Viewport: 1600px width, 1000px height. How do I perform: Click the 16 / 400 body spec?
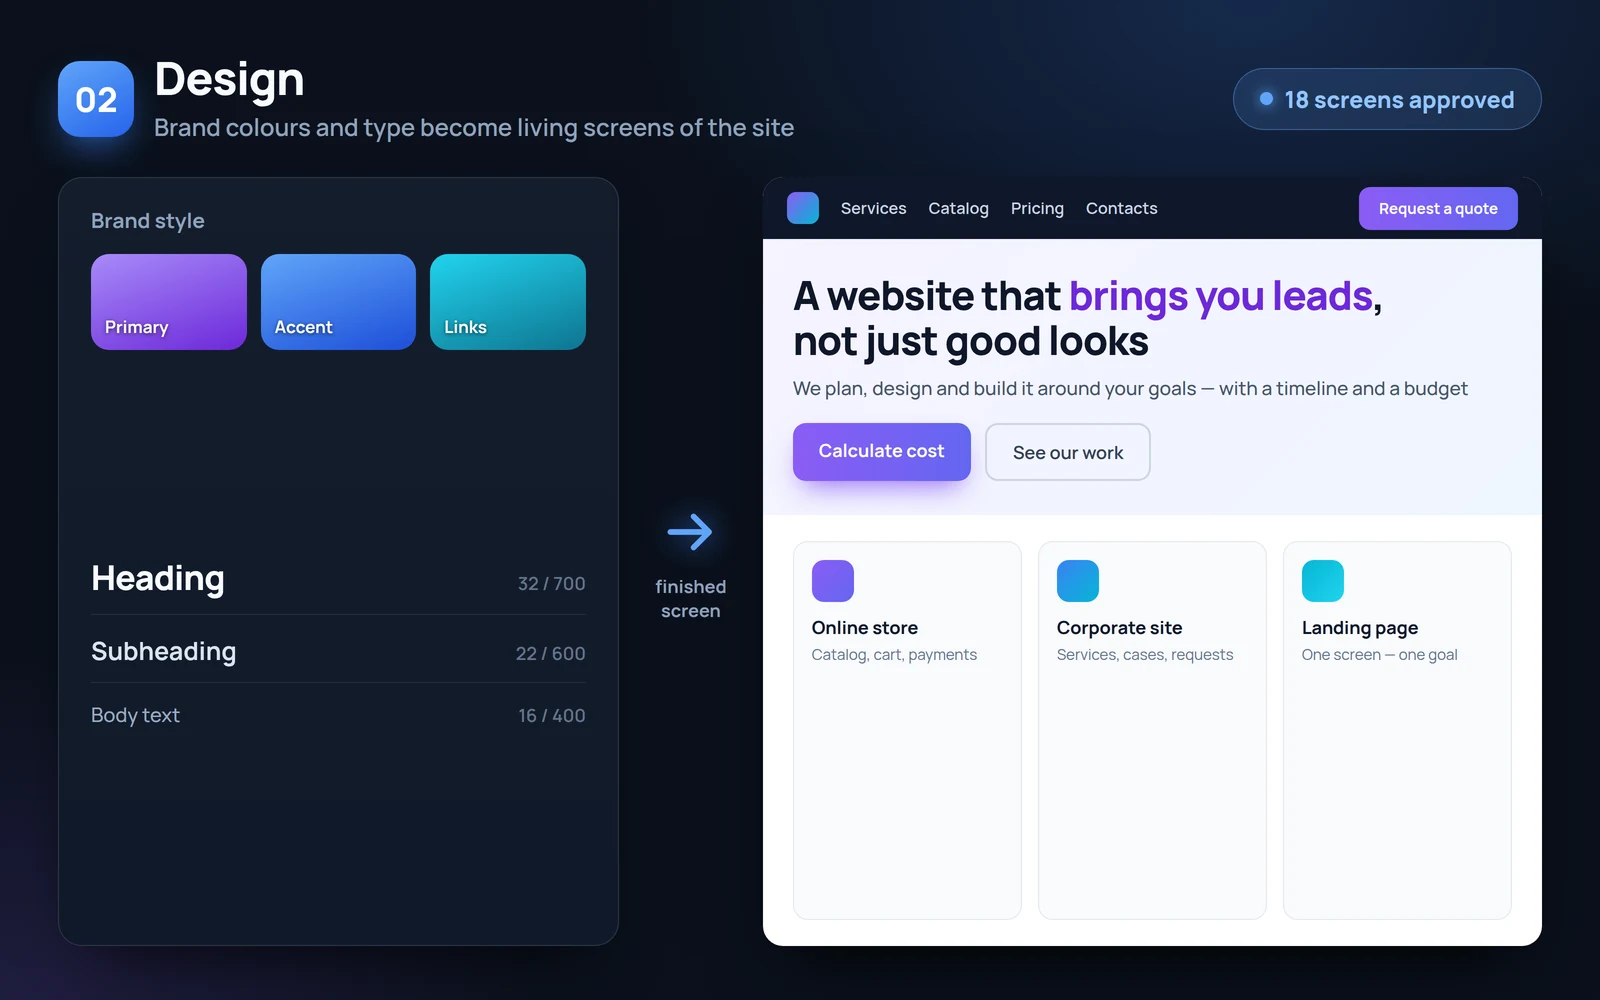pyautogui.click(x=552, y=715)
